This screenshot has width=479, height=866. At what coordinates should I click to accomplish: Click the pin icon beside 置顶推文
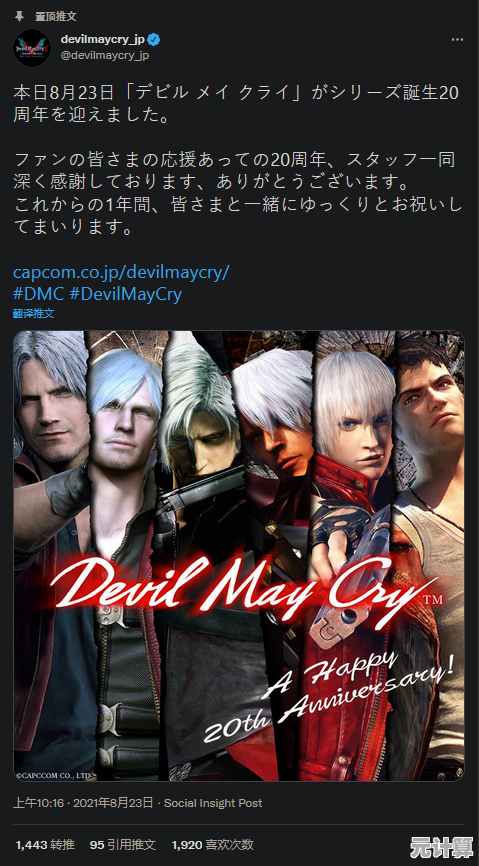[19, 16]
